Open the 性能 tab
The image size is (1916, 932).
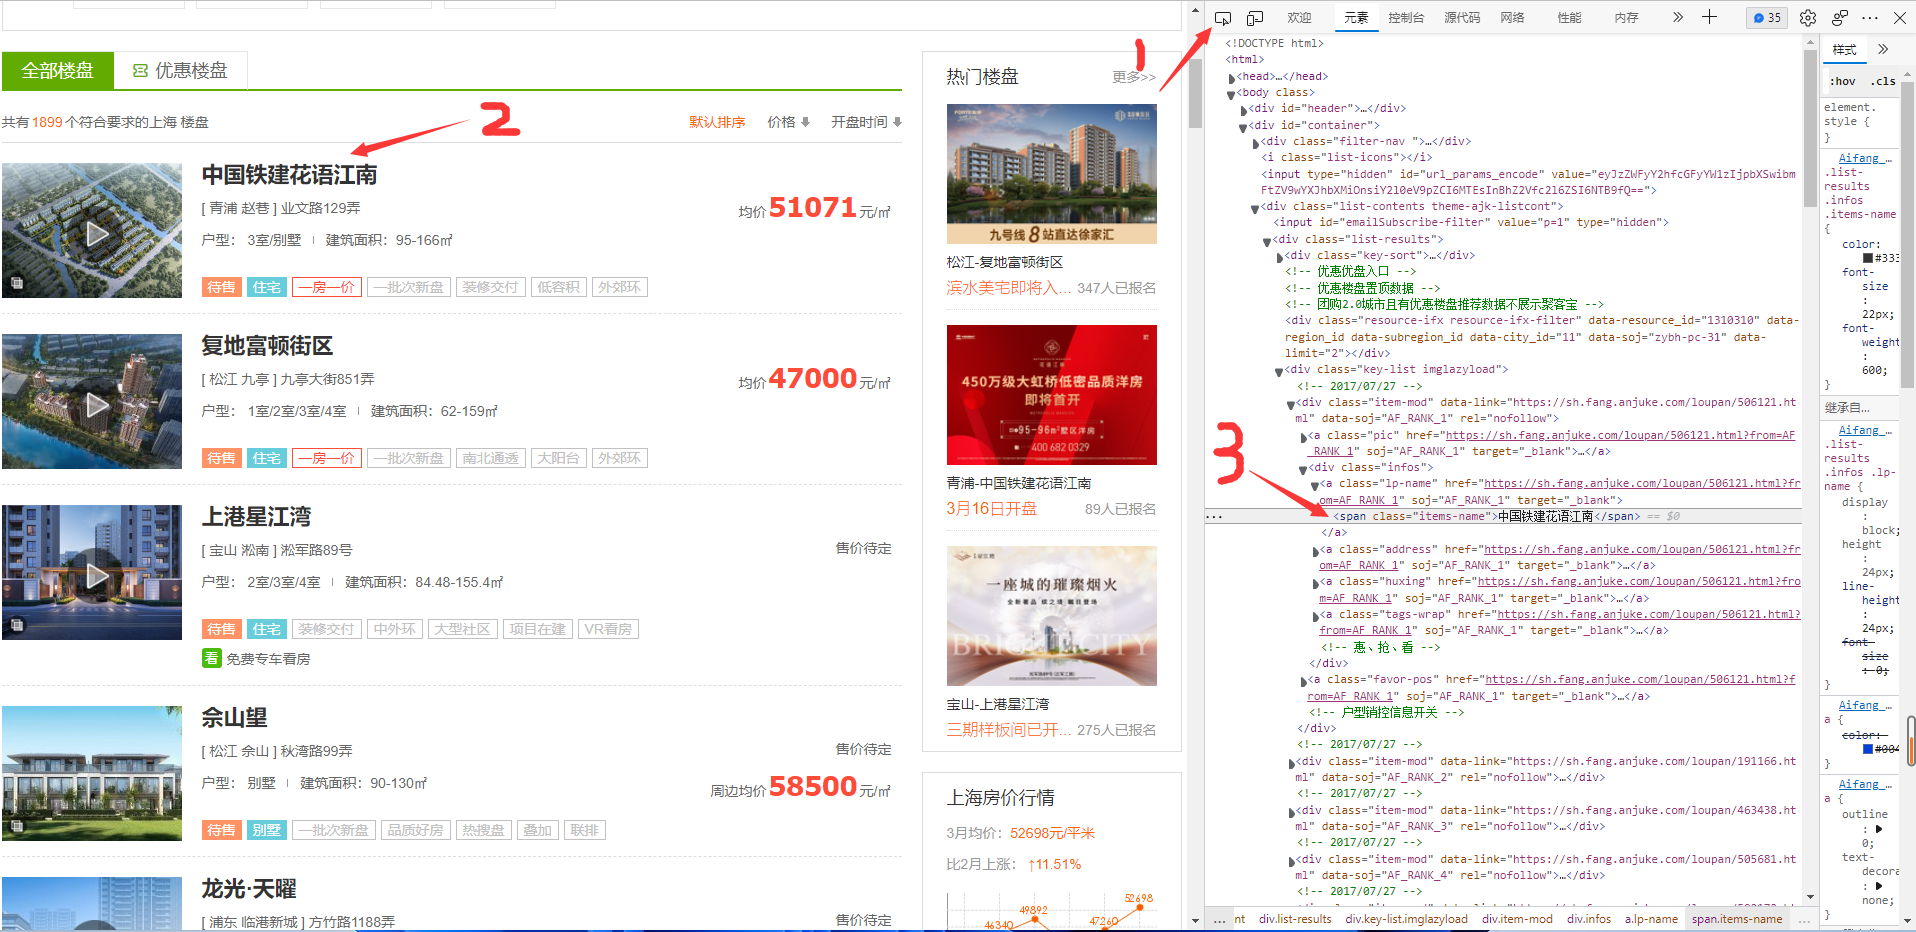1569,18
